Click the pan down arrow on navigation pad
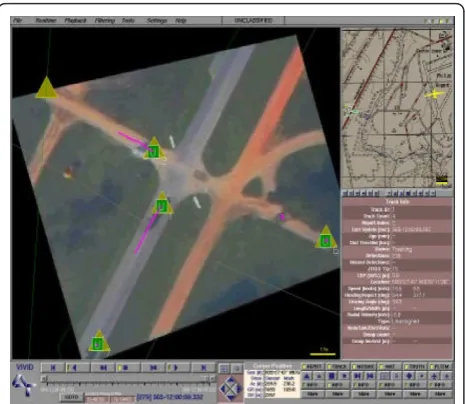 click(231, 397)
